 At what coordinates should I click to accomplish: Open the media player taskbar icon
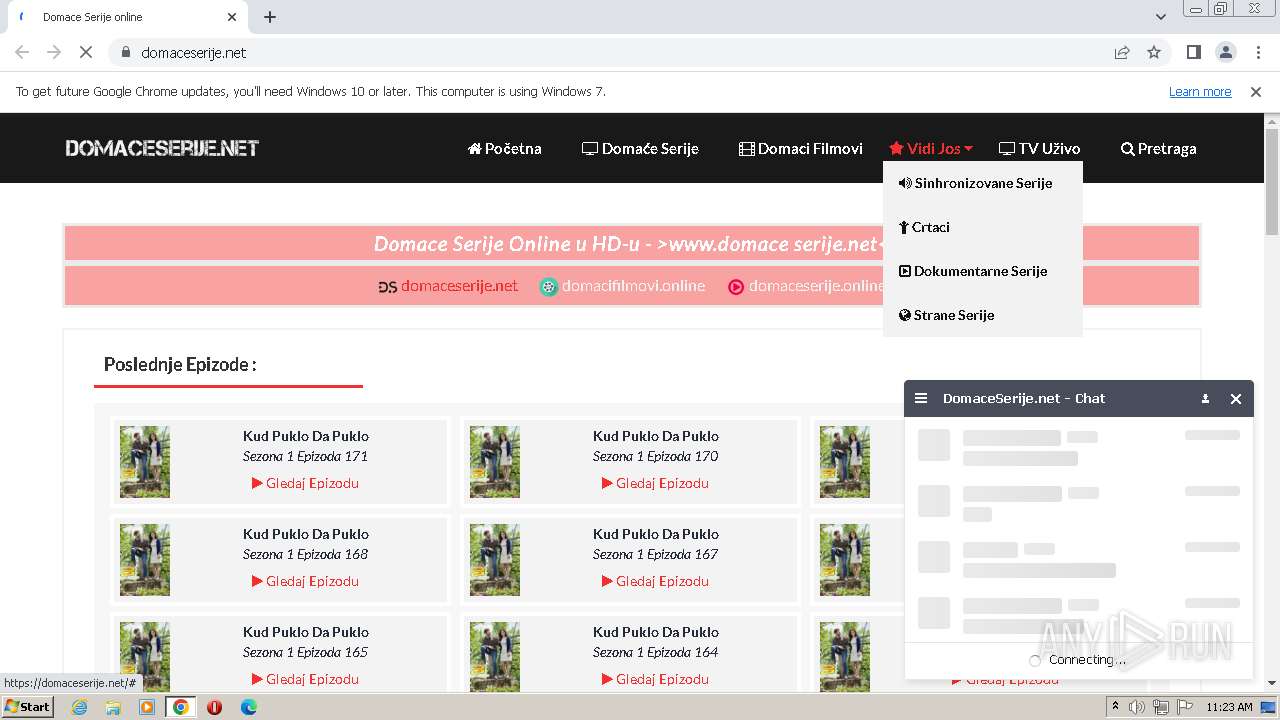point(147,707)
